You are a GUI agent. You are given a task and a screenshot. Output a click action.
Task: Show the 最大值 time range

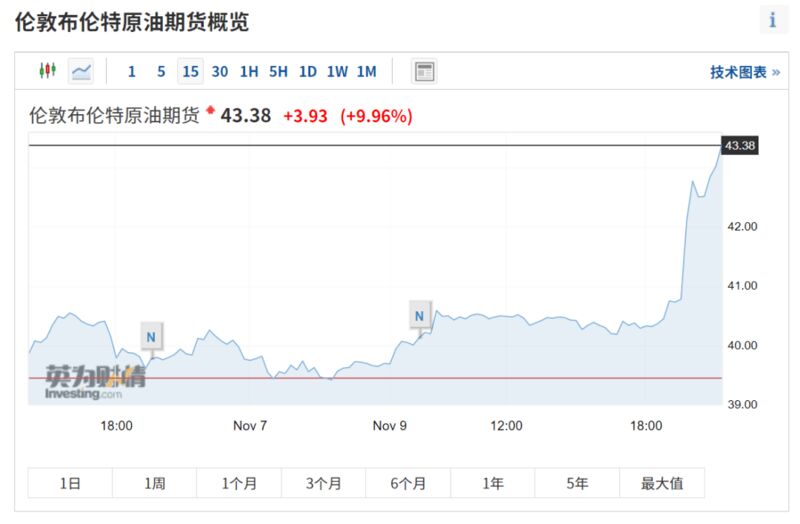(662, 483)
